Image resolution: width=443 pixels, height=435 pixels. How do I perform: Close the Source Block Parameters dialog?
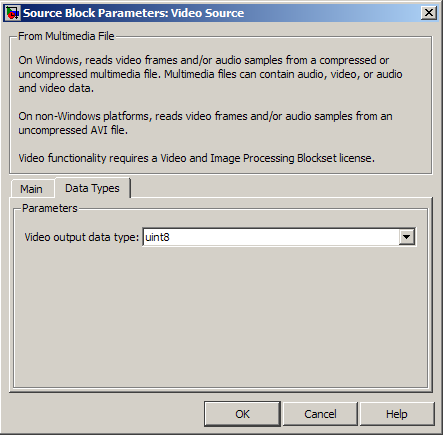[429, 13]
